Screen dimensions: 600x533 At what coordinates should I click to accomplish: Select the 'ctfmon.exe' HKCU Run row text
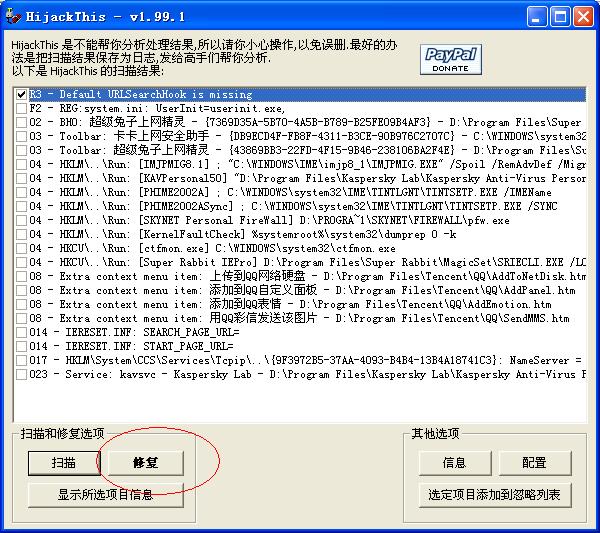pyautogui.click(x=212, y=249)
